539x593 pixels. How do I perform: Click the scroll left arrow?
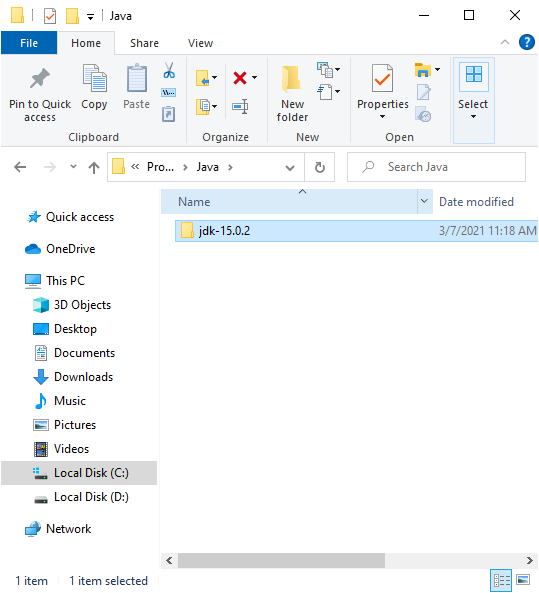pos(169,560)
